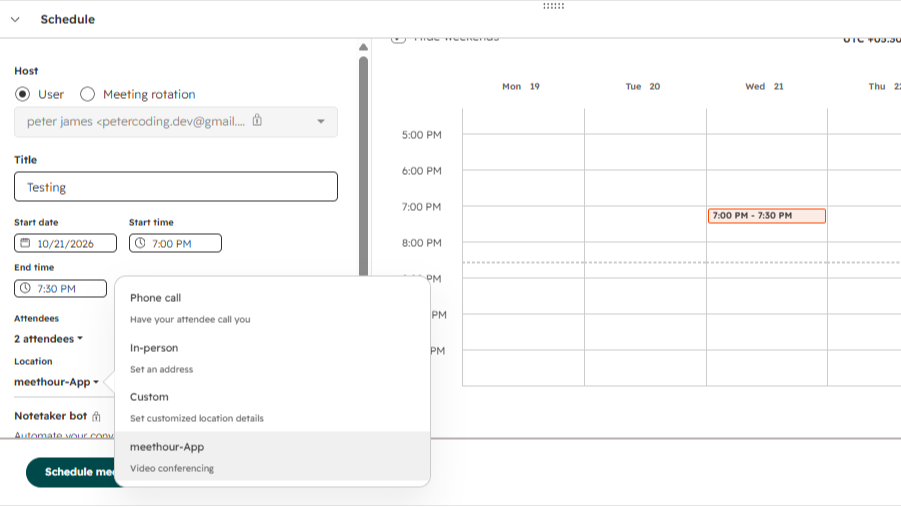Screen dimensions: 901x507
Task: Open the 7:00 PM - 7:30 PM event
Action: tap(767, 216)
